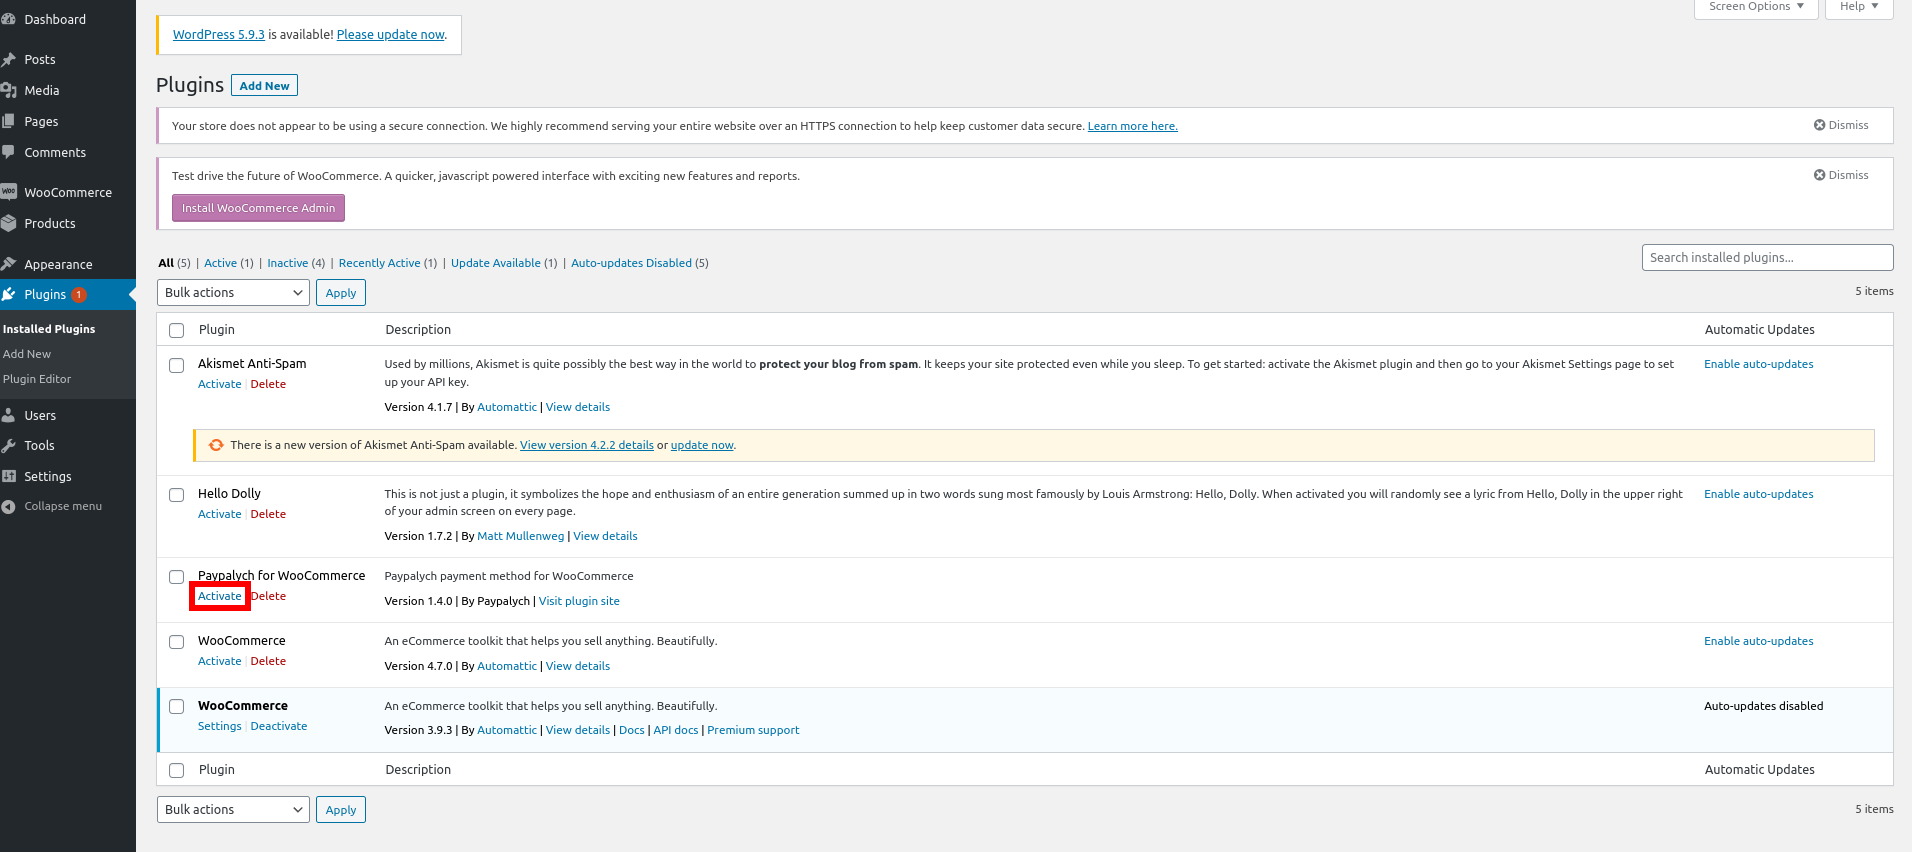Click the WooCommerce logo icon in sidebar
The height and width of the screenshot is (852, 1912).
tap(8, 192)
